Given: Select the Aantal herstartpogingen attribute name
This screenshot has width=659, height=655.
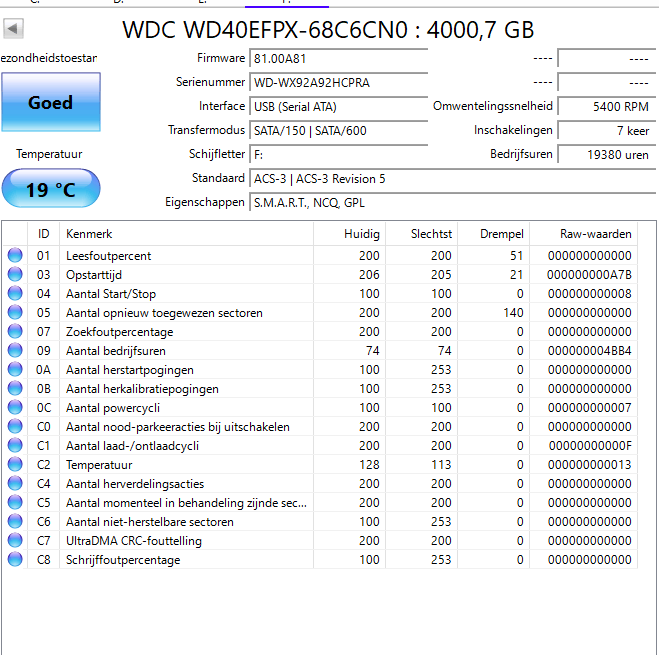Looking at the screenshot, I should (130, 370).
